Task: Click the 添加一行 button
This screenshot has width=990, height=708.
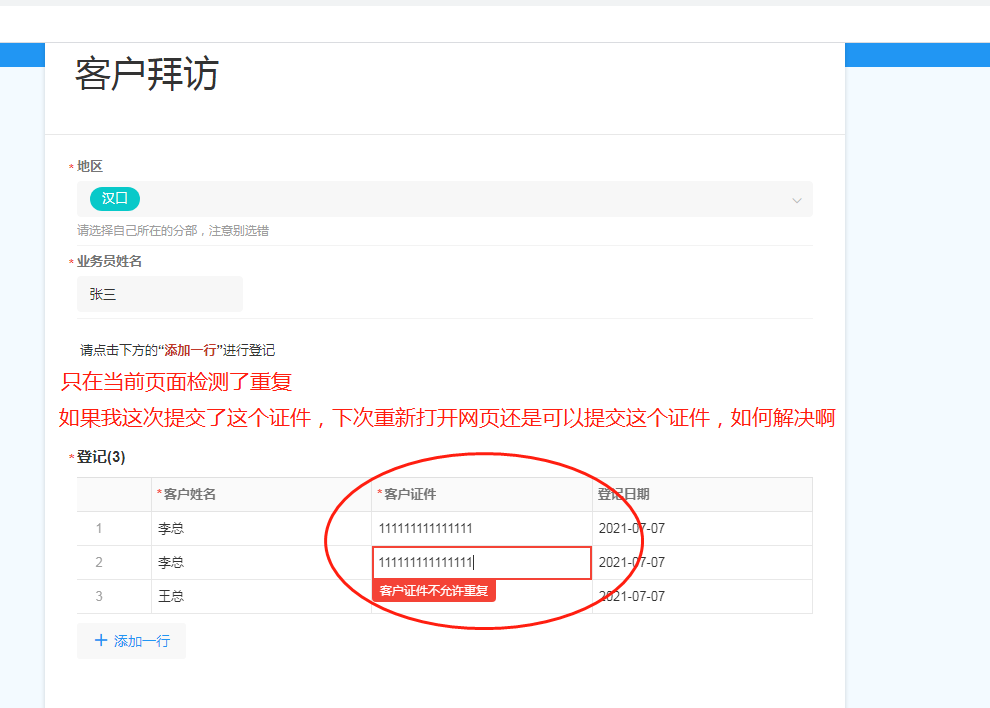Action: (x=131, y=641)
